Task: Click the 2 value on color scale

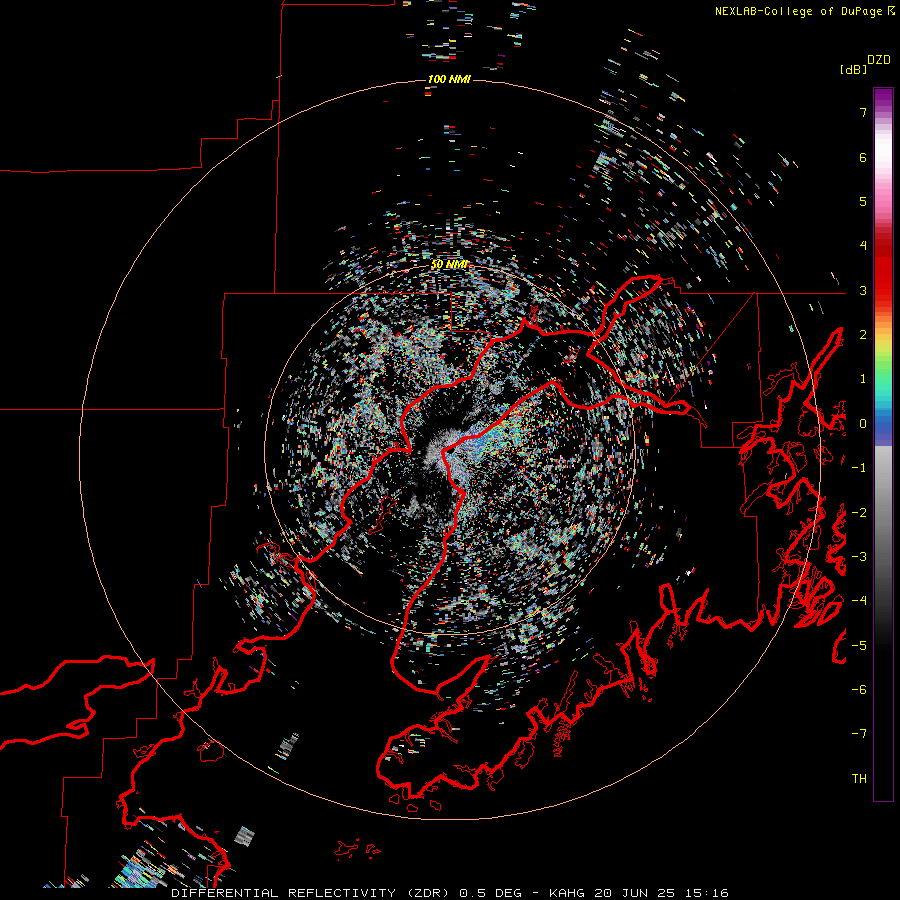Action: click(863, 335)
